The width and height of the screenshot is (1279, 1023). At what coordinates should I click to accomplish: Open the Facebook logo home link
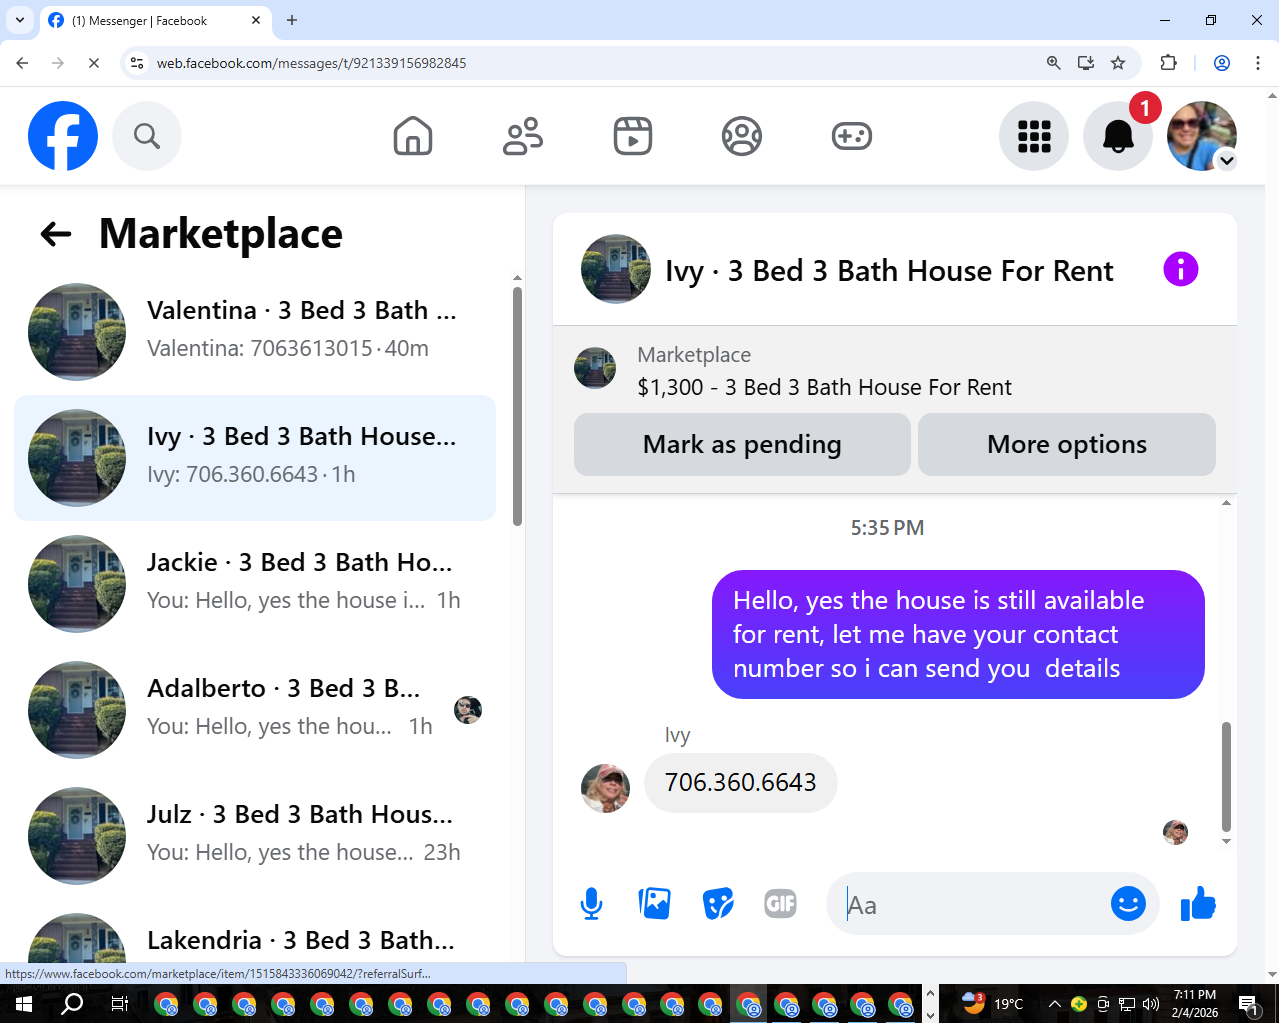click(x=63, y=136)
